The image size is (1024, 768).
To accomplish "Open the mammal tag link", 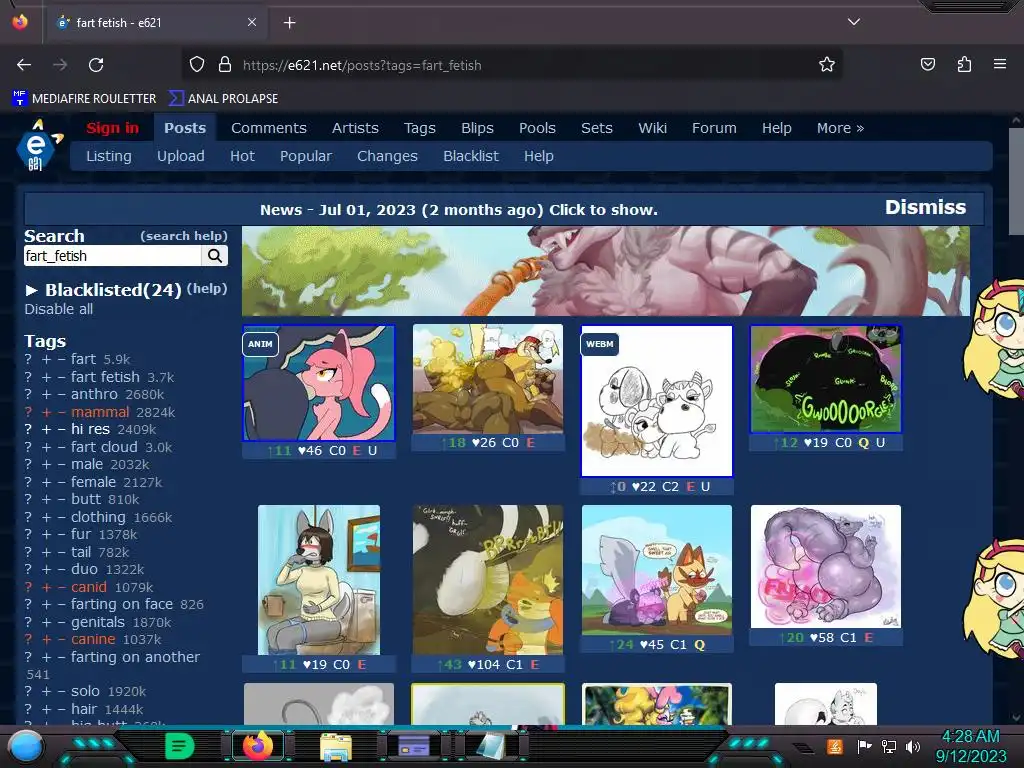I will pos(100,412).
